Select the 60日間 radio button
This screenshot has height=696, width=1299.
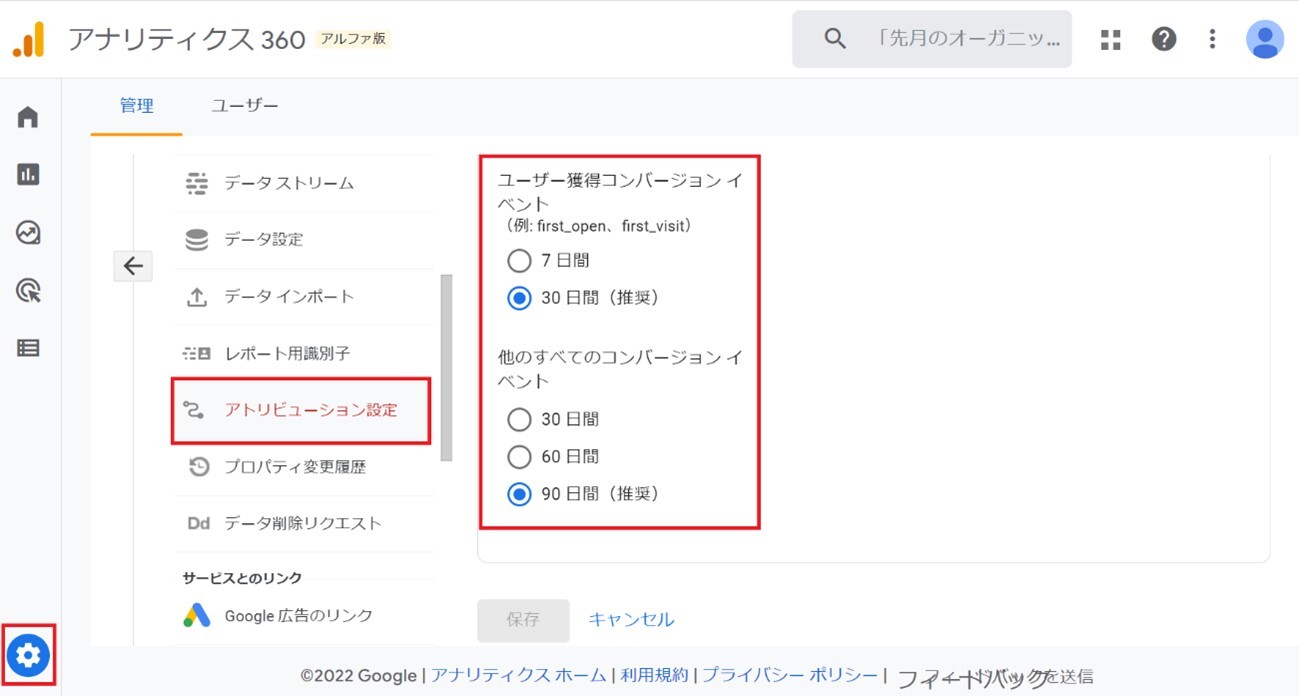tap(519, 457)
